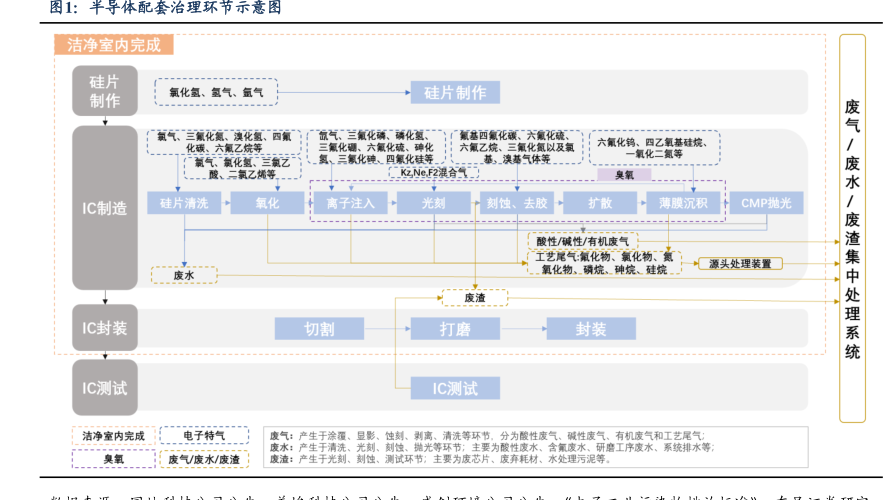Image resolution: width=887 pixels, height=500 pixels.
Task: Click the 打磨 step box
Action: pos(455,328)
